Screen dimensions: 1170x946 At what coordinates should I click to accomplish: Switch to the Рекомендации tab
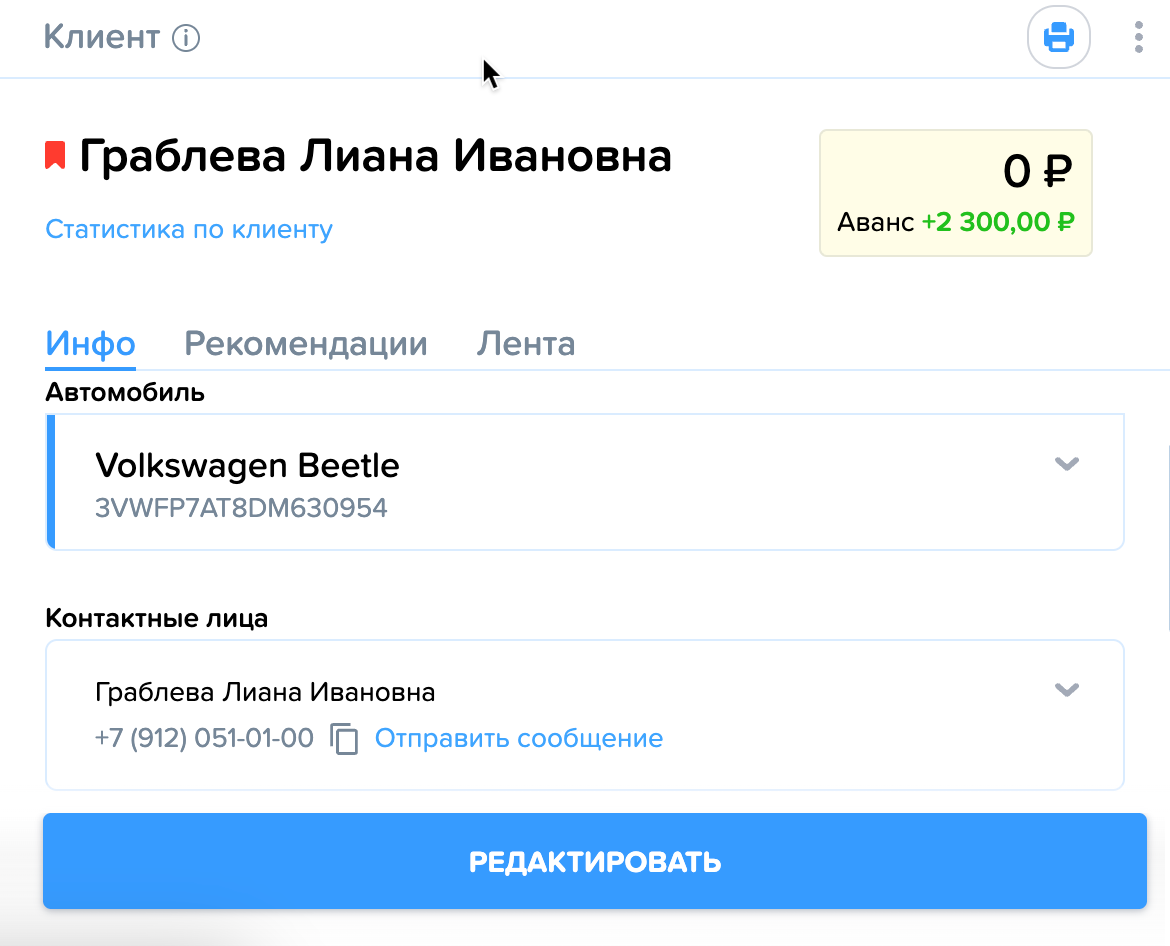pos(306,344)
